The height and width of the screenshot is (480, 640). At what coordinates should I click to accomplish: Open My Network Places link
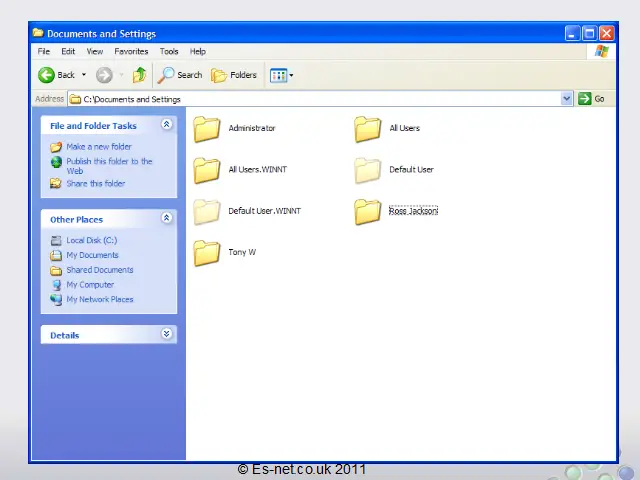(x=100, y=299)
